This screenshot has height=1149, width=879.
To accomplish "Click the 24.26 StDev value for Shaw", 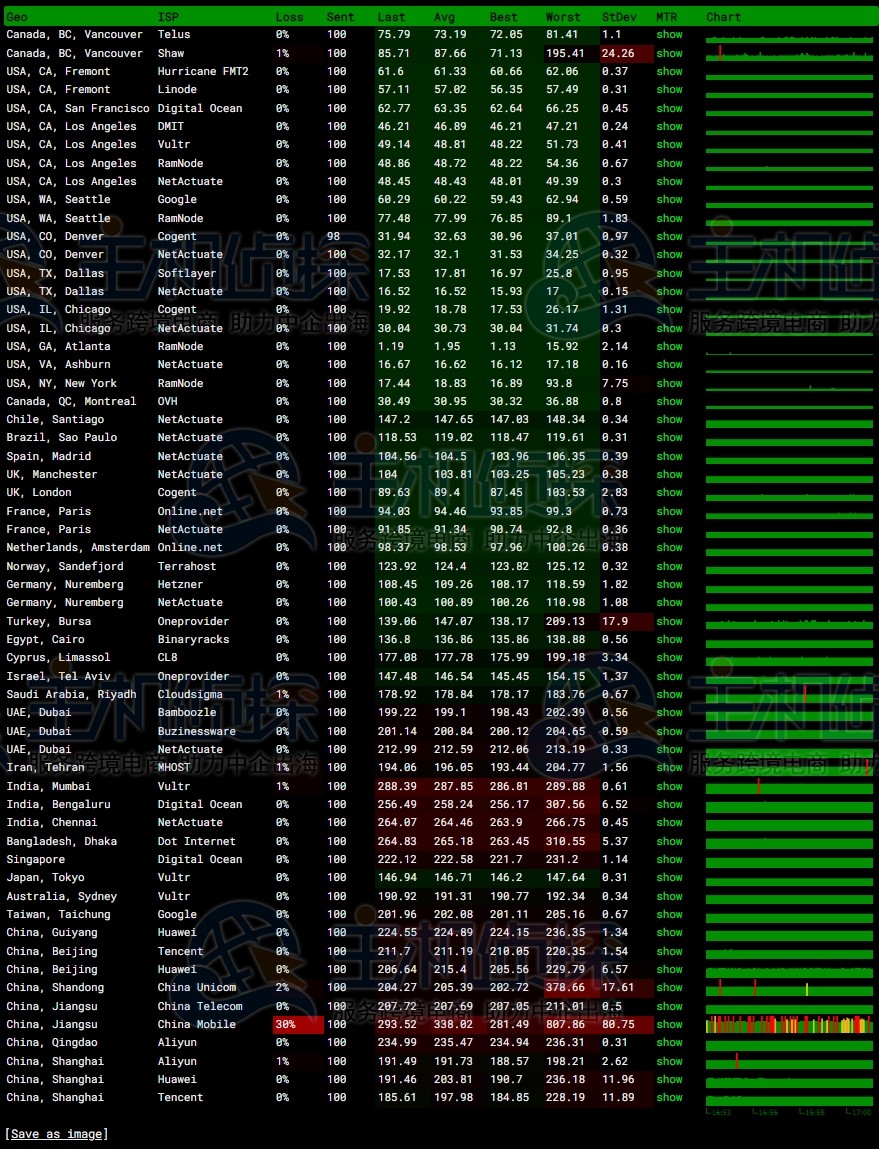I will 618,53.
